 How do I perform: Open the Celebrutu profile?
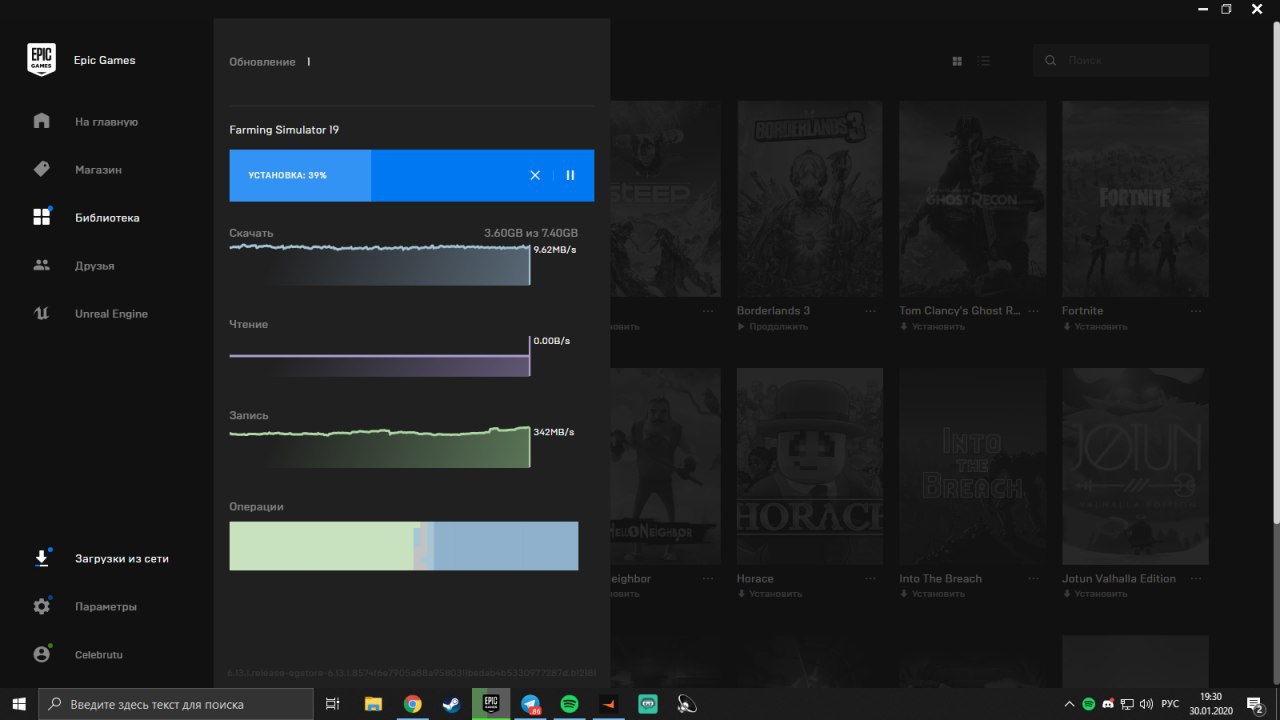pyautogui.click(x=98, y=655)
